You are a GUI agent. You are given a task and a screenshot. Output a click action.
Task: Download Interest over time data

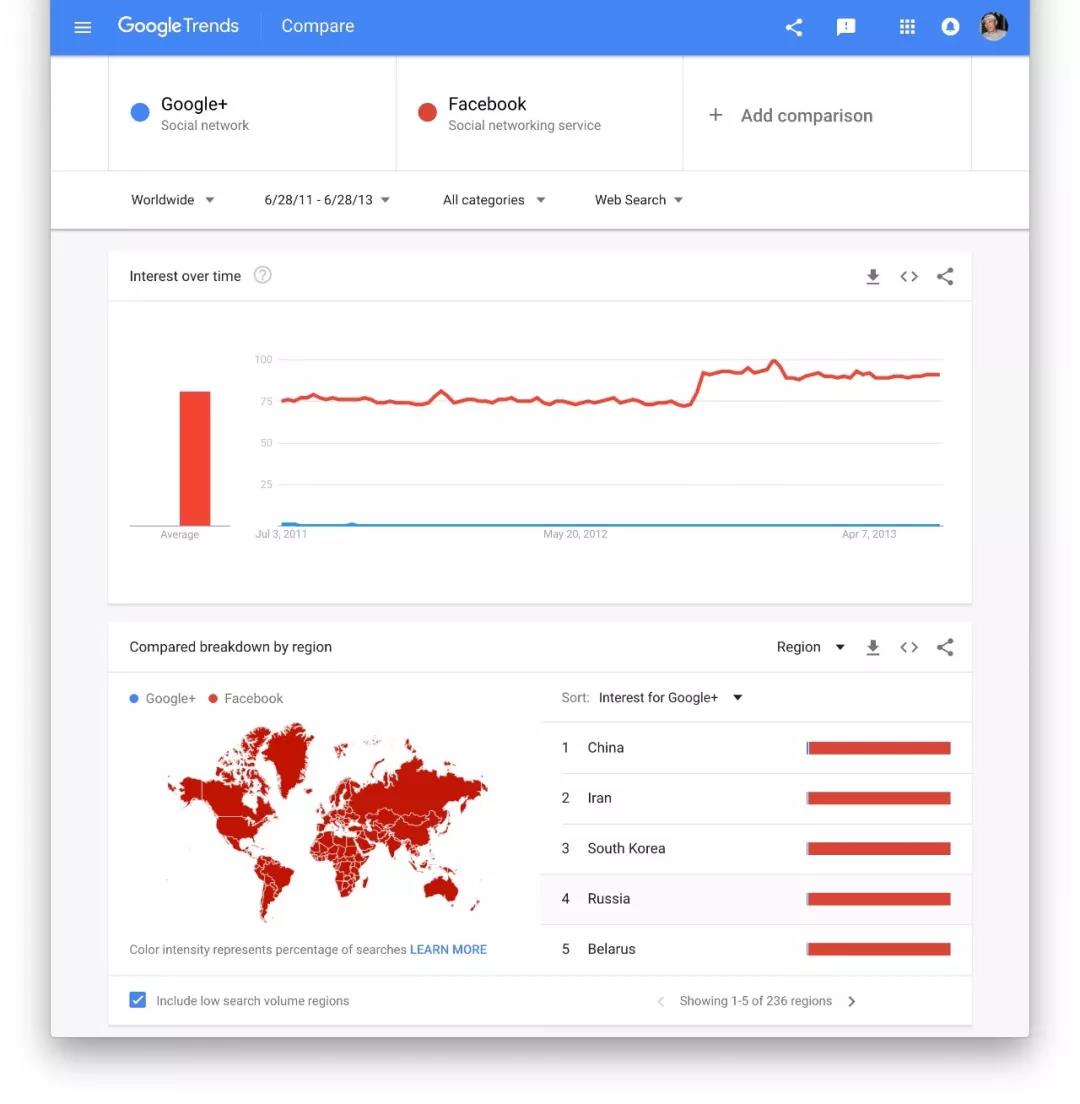tap(873, 276)
